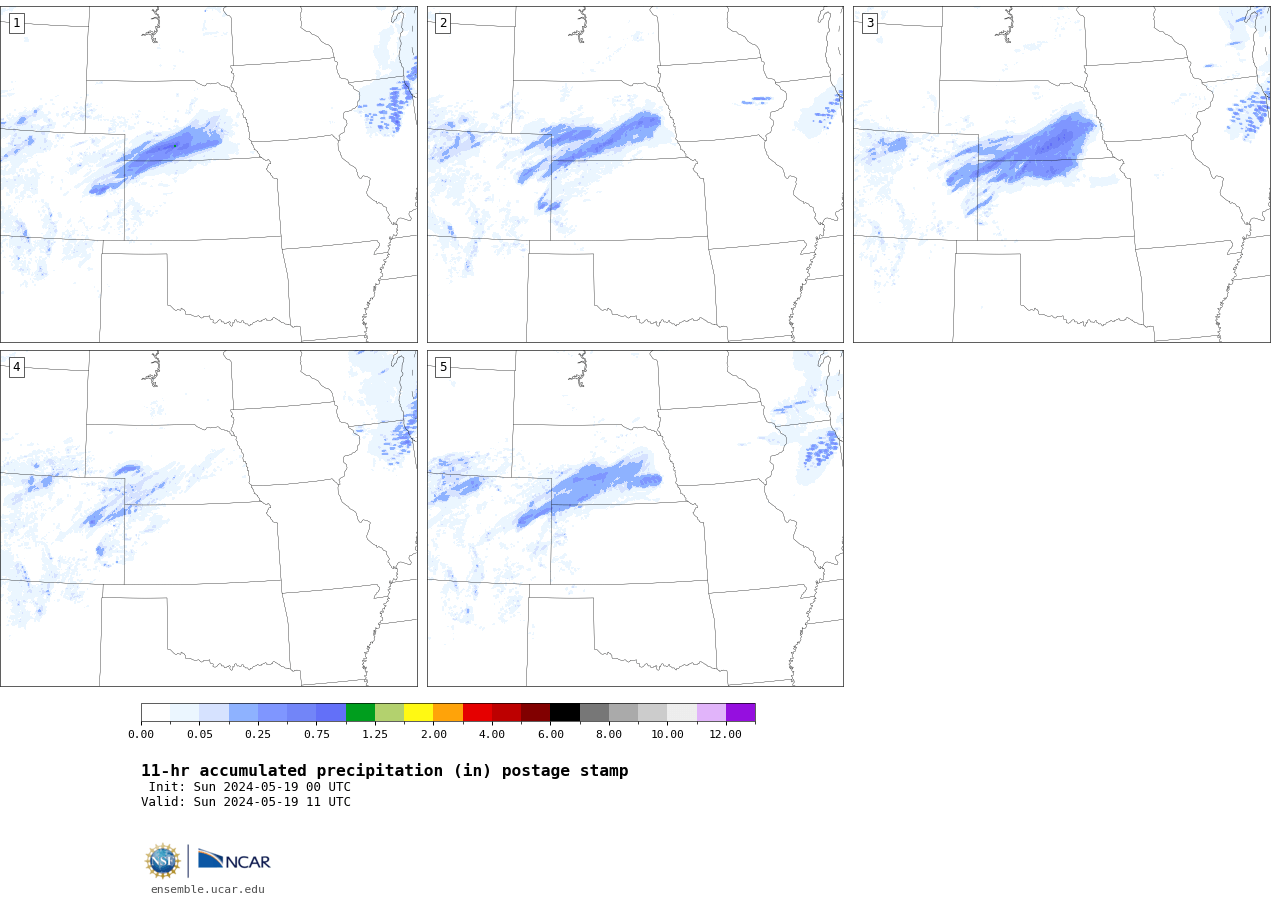Click the boxed number label 1
This screenshot has width=1280, height=901.
click(x=16, y=23)
